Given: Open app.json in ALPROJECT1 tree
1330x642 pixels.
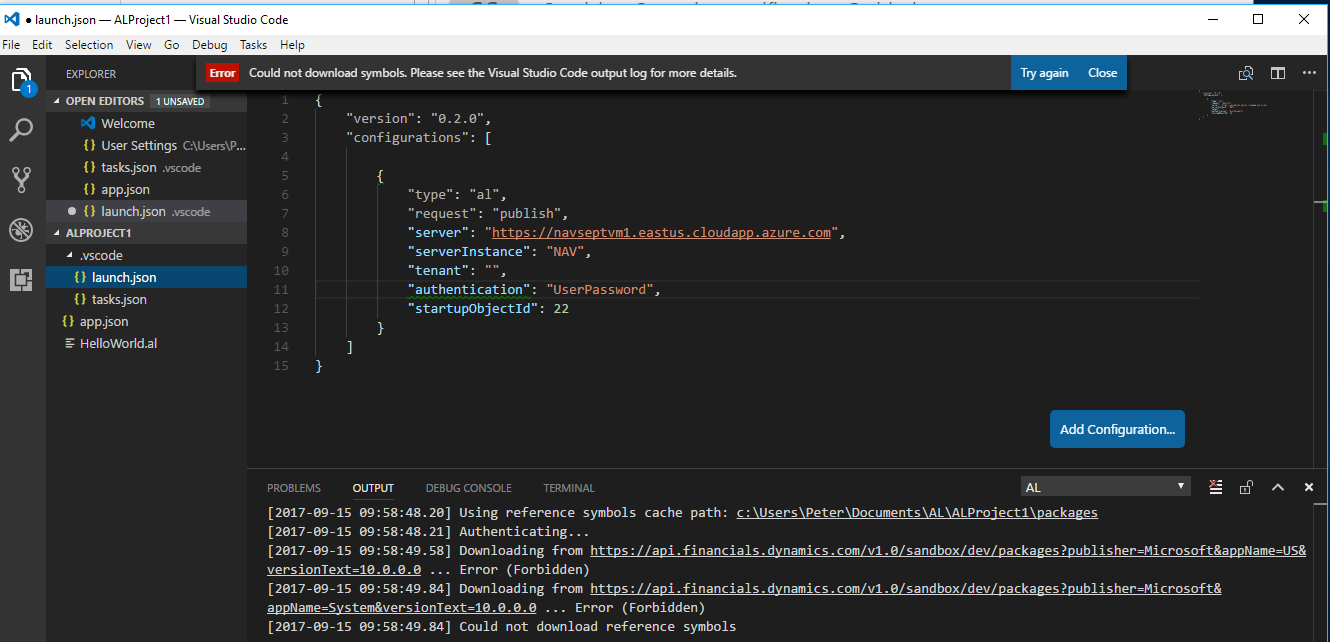Looking at the screenshot, I should pyautogui.click(x=146, y=321).
